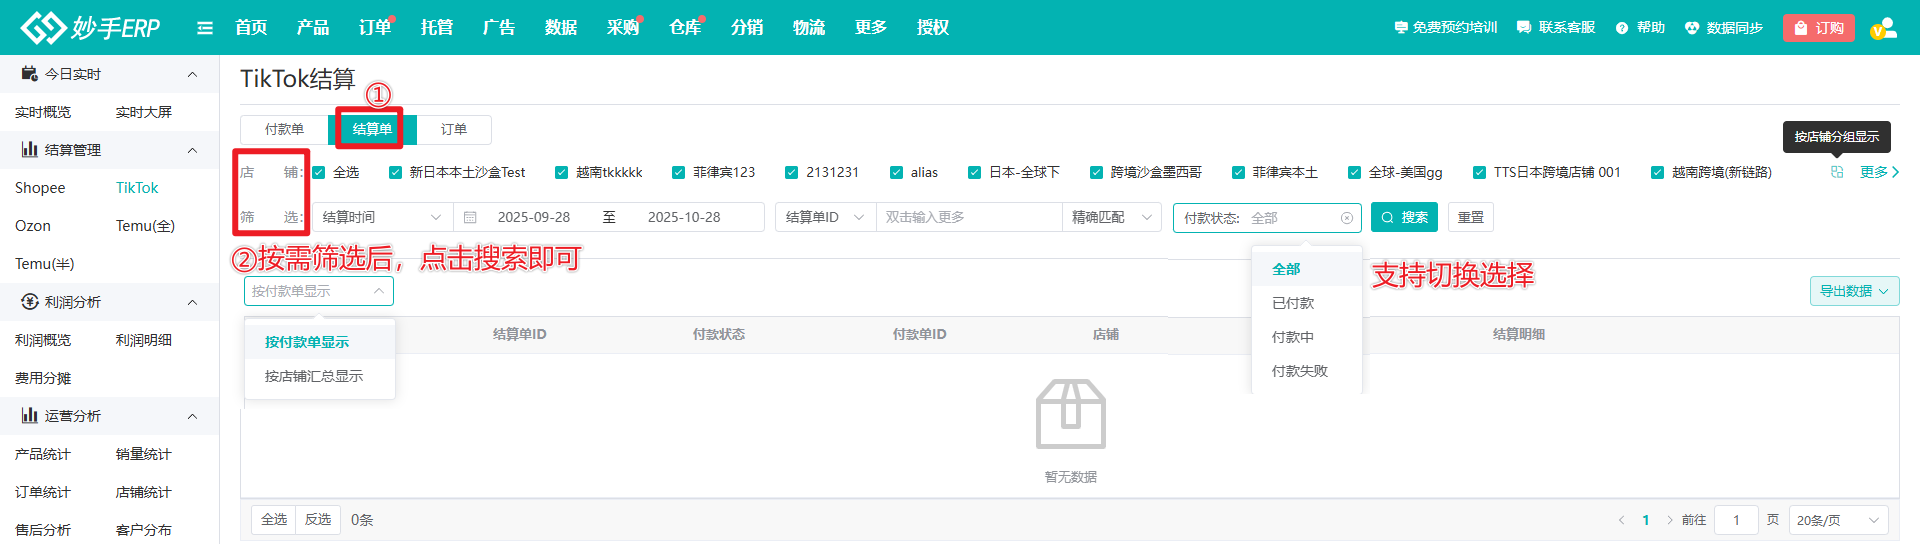Open the 物流 top menu
Image resolution: width=1920 pixels, height=544 pixels.
(809, 27)
